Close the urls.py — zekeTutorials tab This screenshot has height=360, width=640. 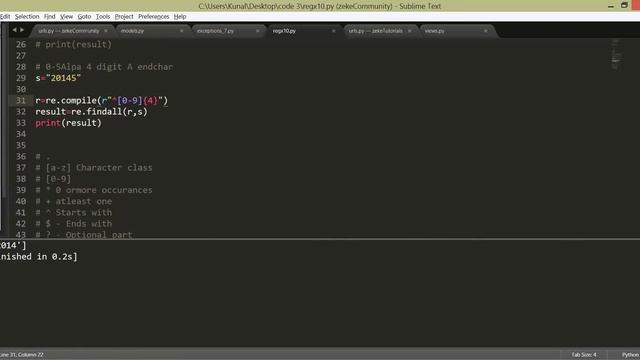(x=409, y=31)
